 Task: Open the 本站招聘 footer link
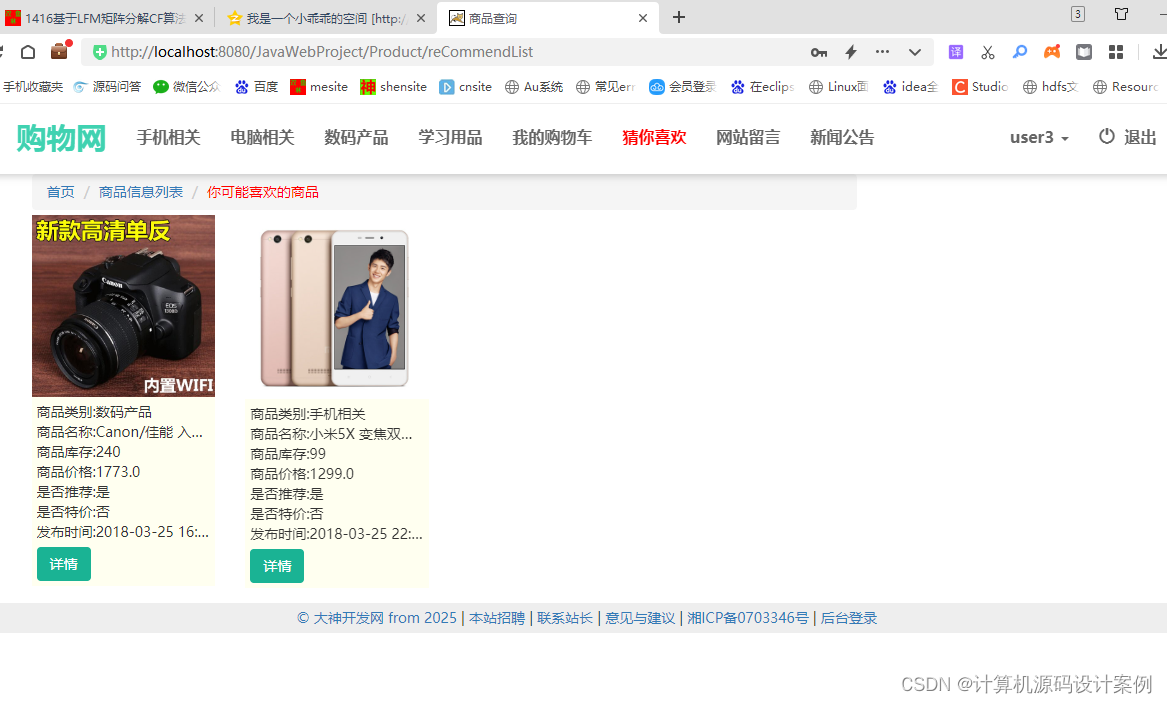496,618
